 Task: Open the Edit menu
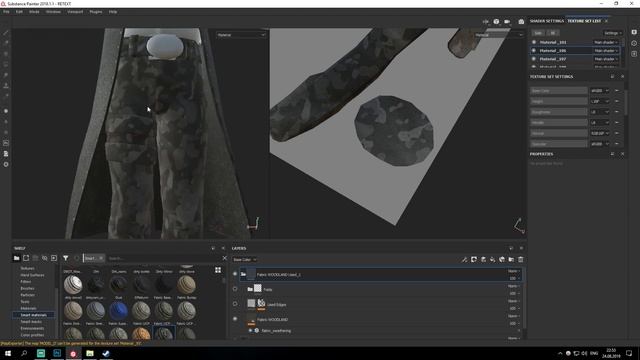click(x=19, y=12)
